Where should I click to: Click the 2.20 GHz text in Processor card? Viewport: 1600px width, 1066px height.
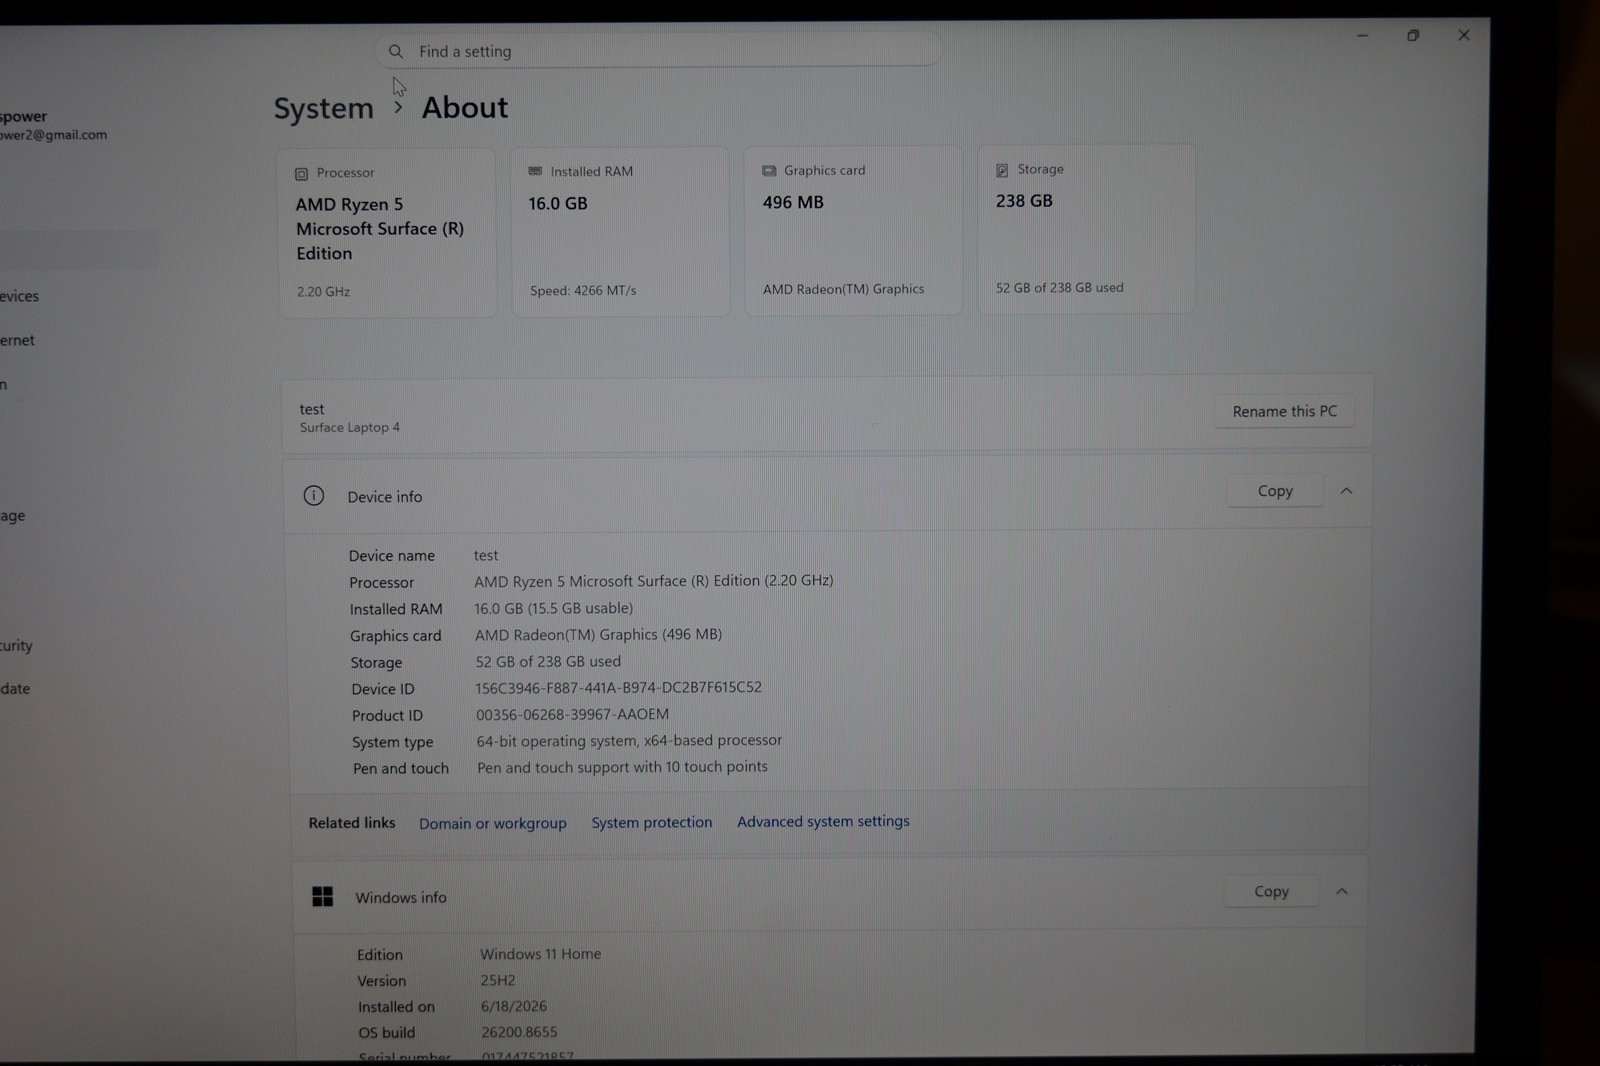coord(323,292)
